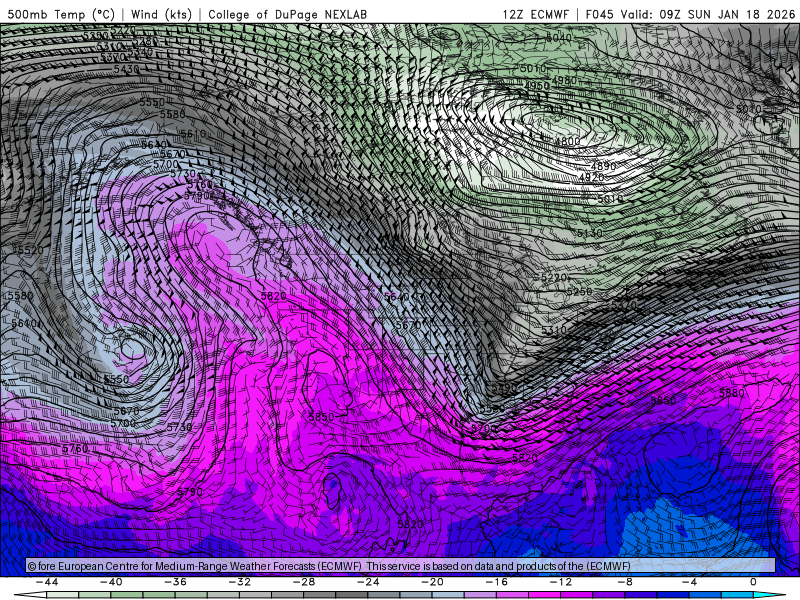Click the -44 colorbar label
Viewport: 800px width, 600px height.
47,582
